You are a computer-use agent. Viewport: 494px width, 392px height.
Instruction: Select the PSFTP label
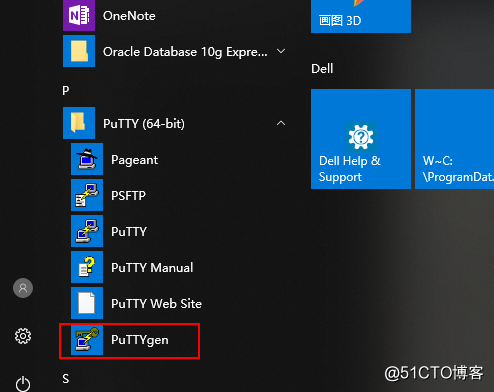[x=128, y=196]
